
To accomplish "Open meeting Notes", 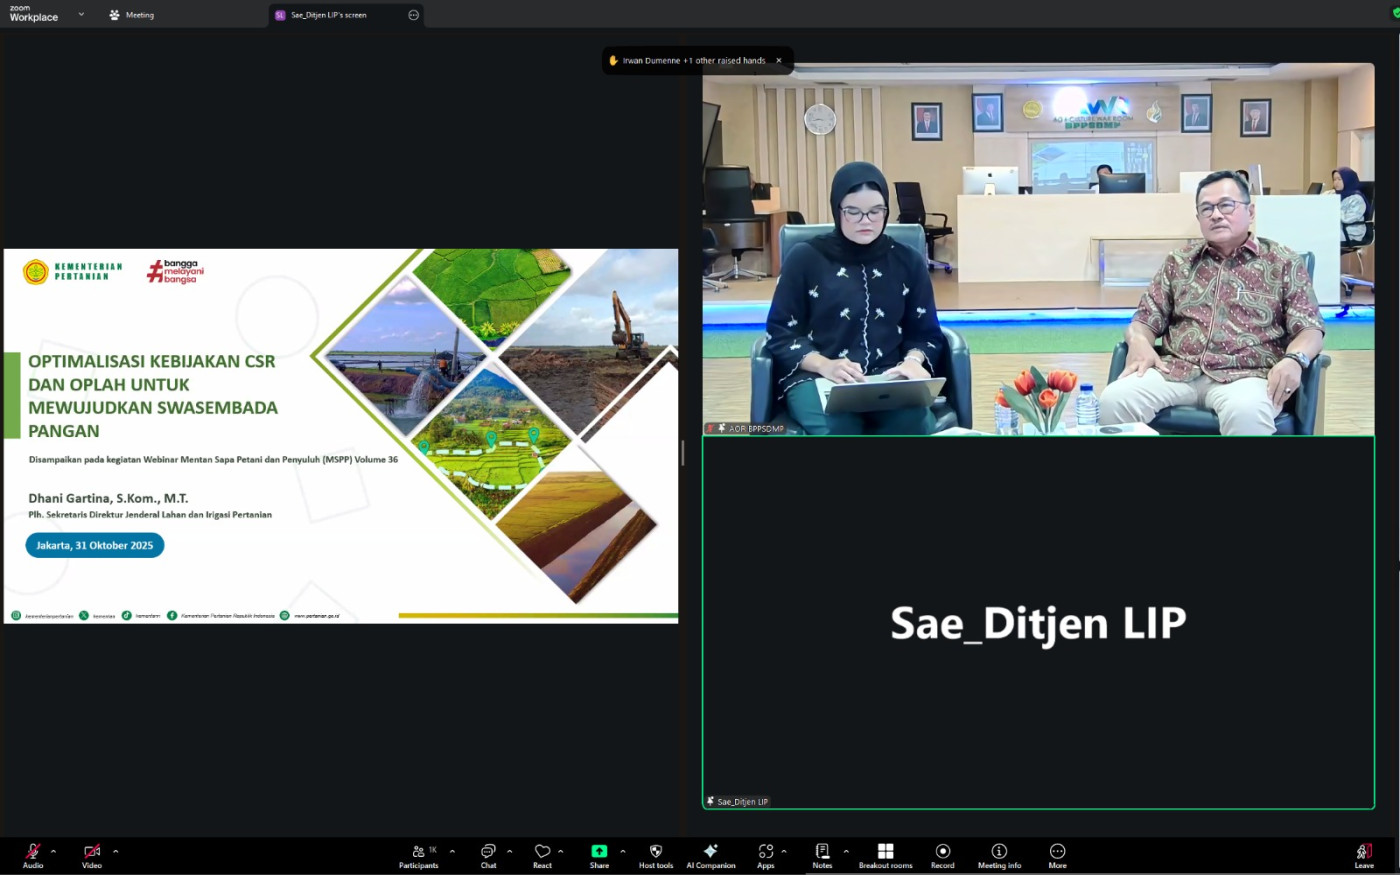I will 822,853.
